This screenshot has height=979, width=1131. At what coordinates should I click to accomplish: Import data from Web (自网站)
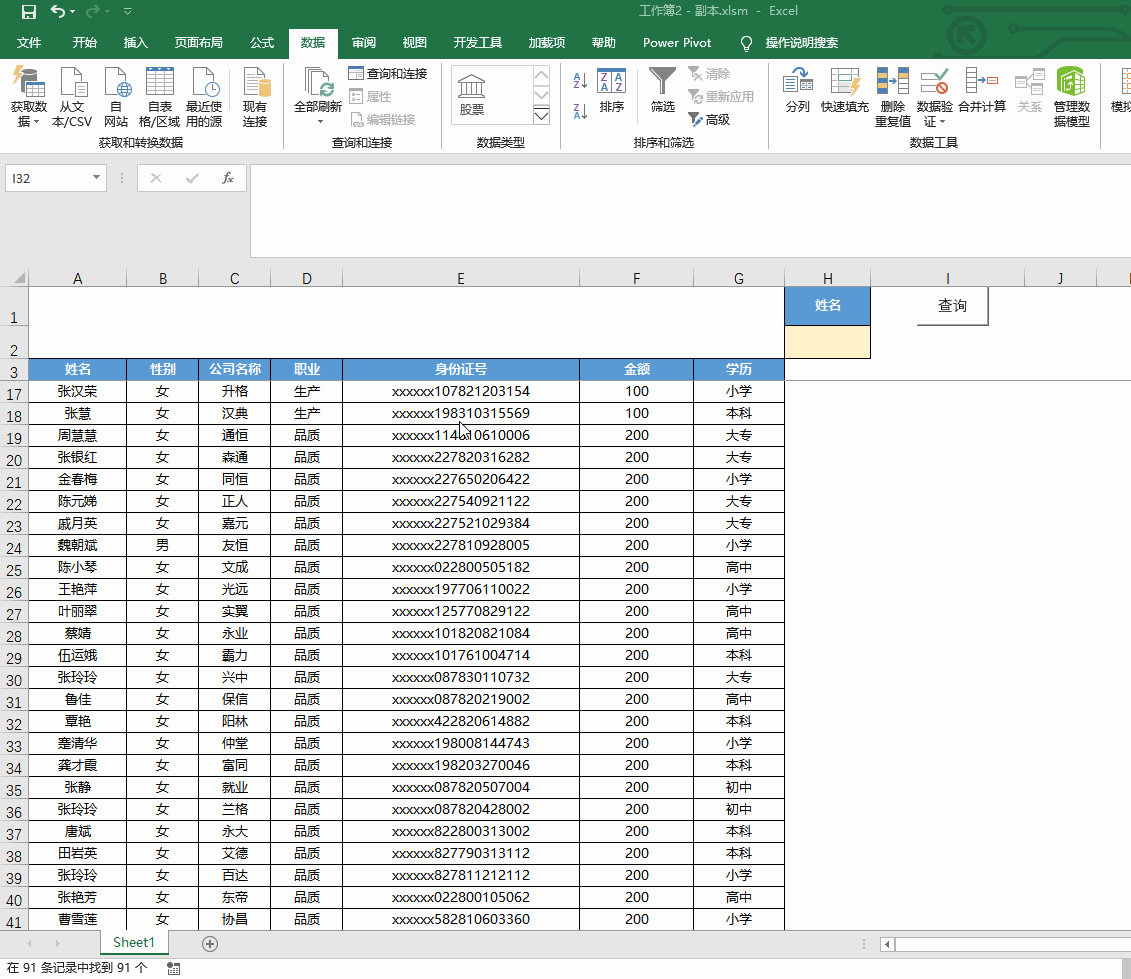116,97
